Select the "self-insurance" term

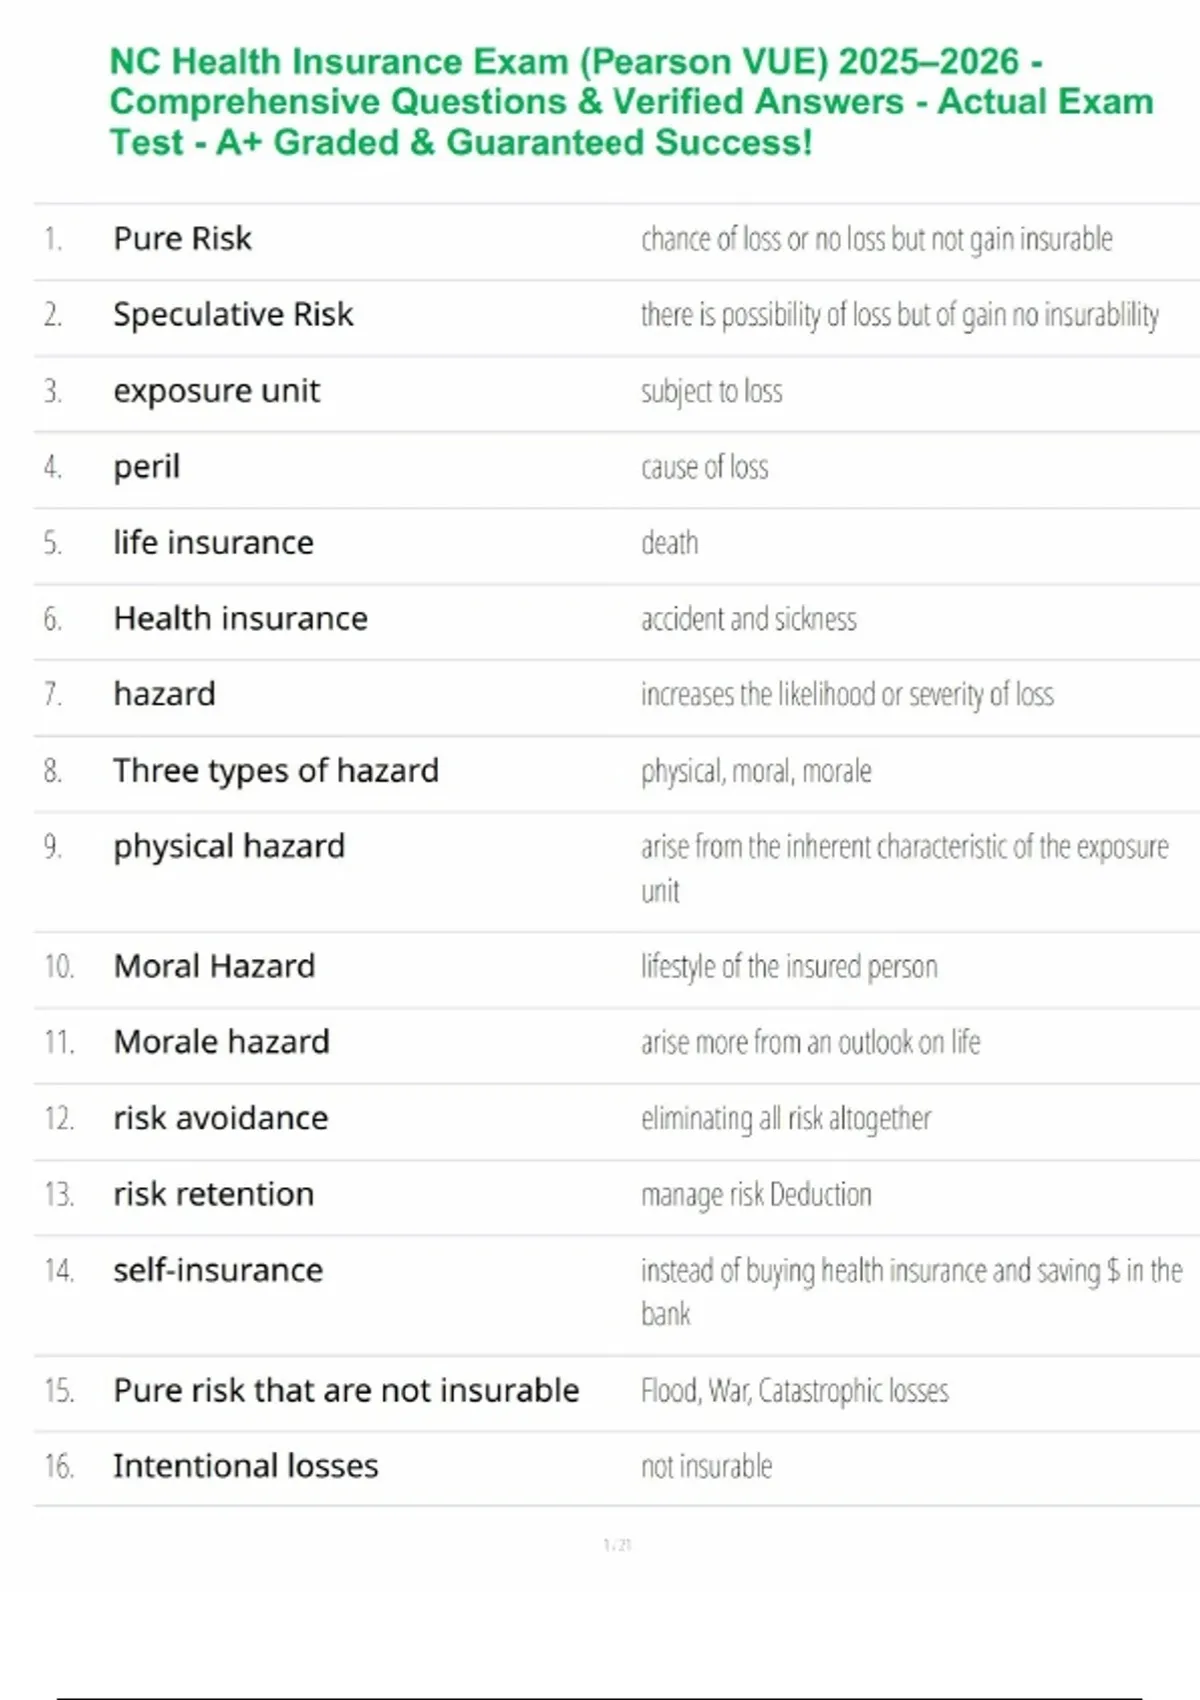click(218, 1270)
